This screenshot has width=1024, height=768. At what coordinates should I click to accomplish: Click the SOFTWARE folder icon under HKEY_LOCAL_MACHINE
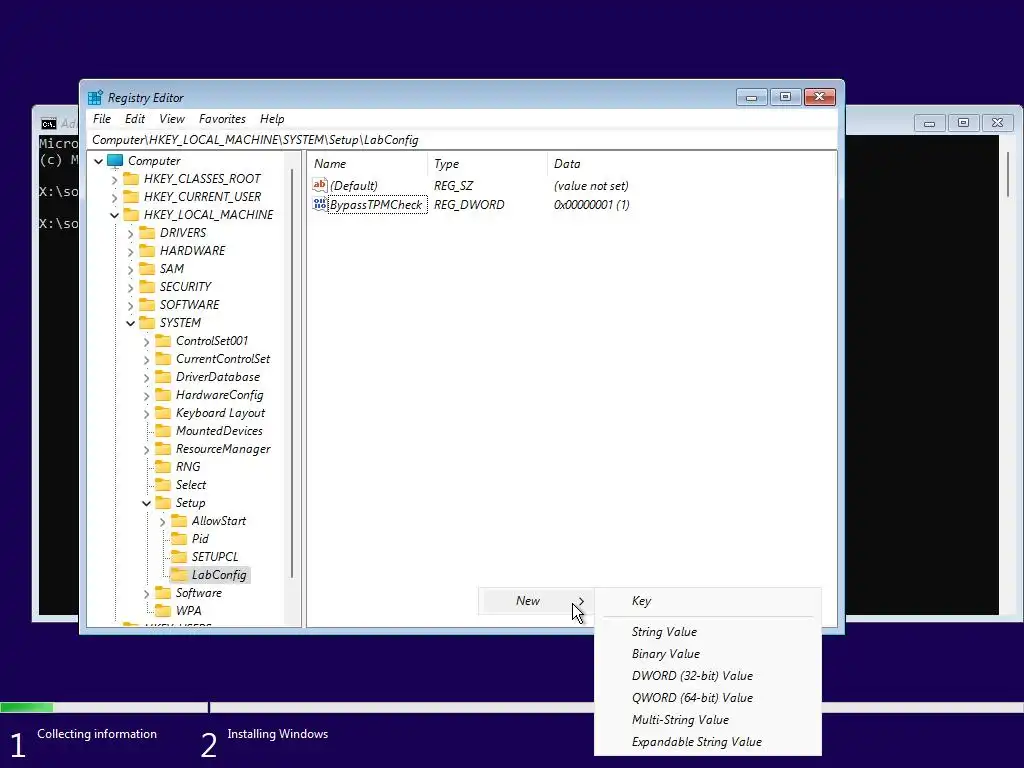click(148, 304)
